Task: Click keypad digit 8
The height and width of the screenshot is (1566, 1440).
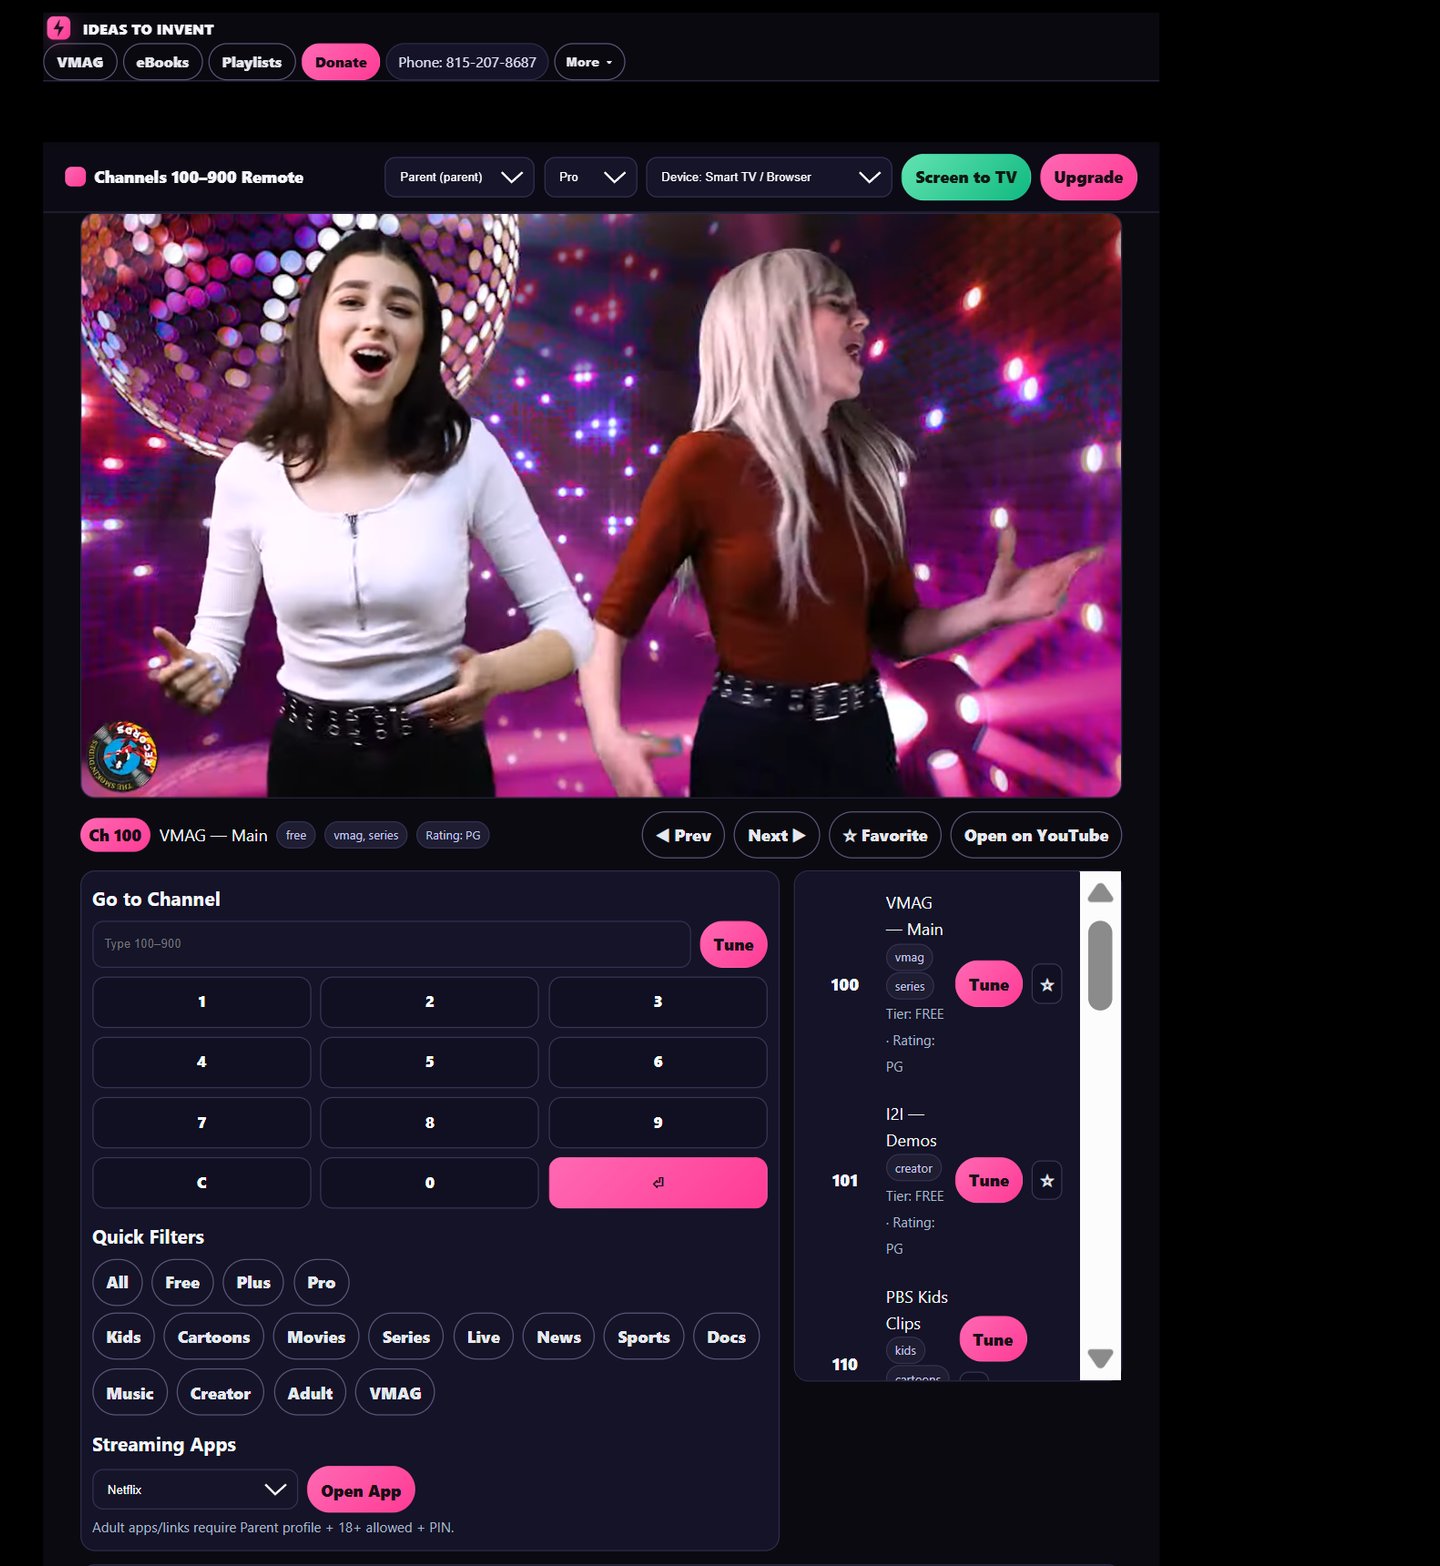Action: [429, 1123]
